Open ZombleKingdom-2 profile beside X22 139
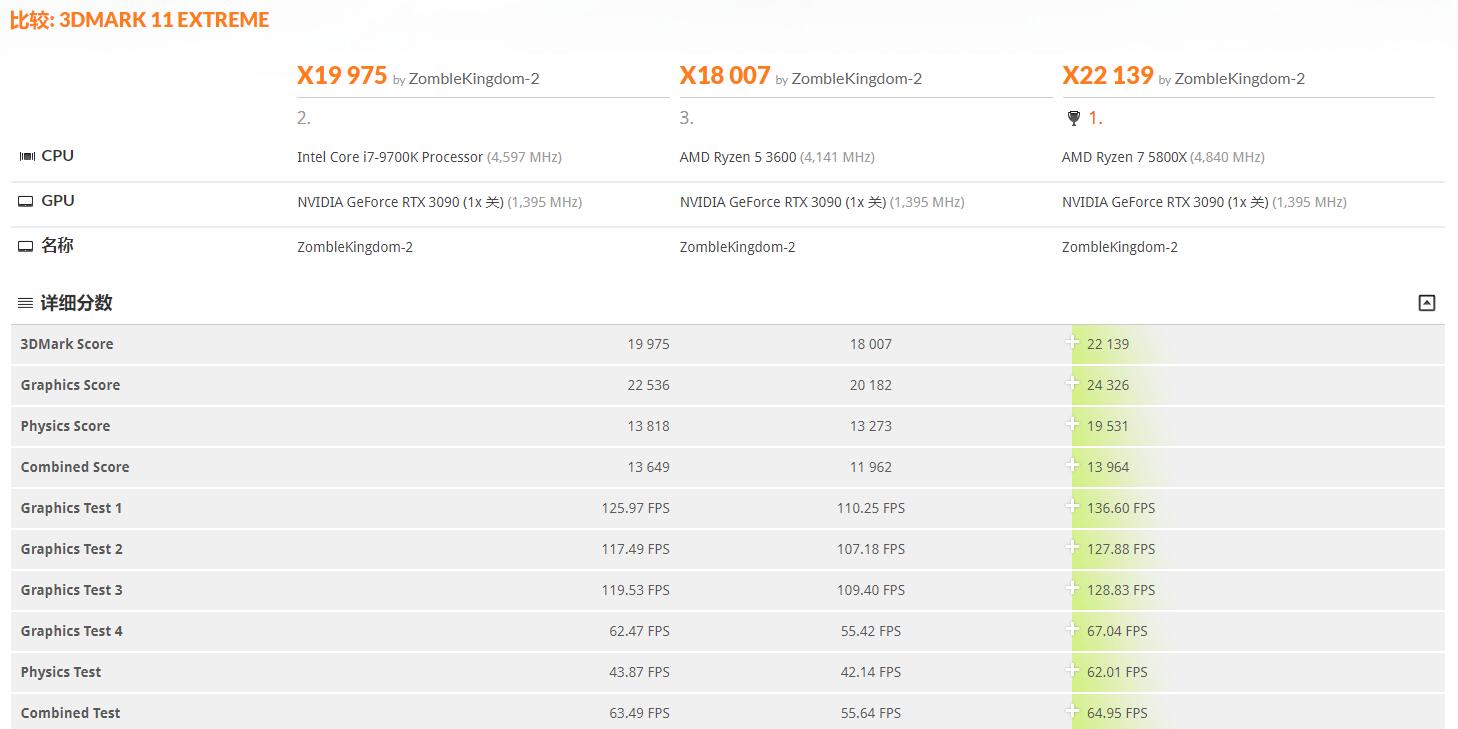1458x729 pixels. click(1240, 79)
